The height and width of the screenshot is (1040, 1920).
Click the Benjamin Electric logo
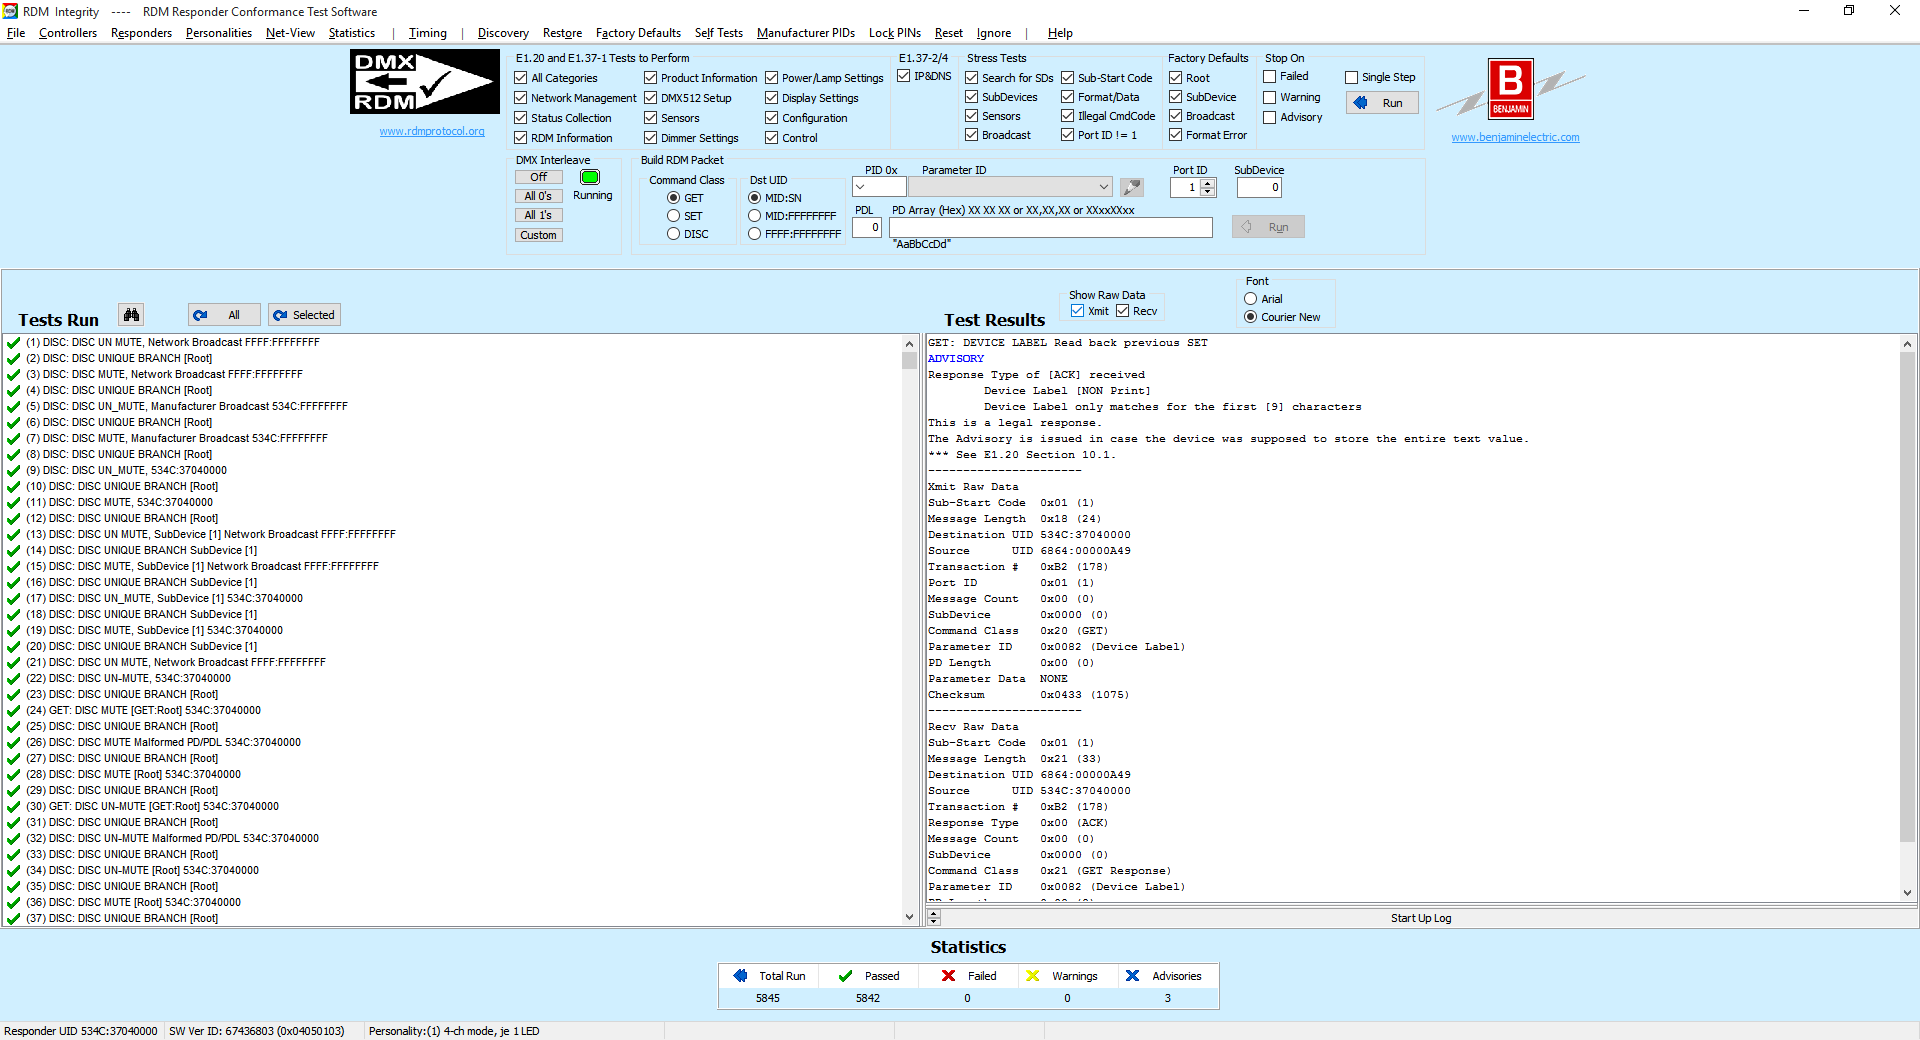1510,89
